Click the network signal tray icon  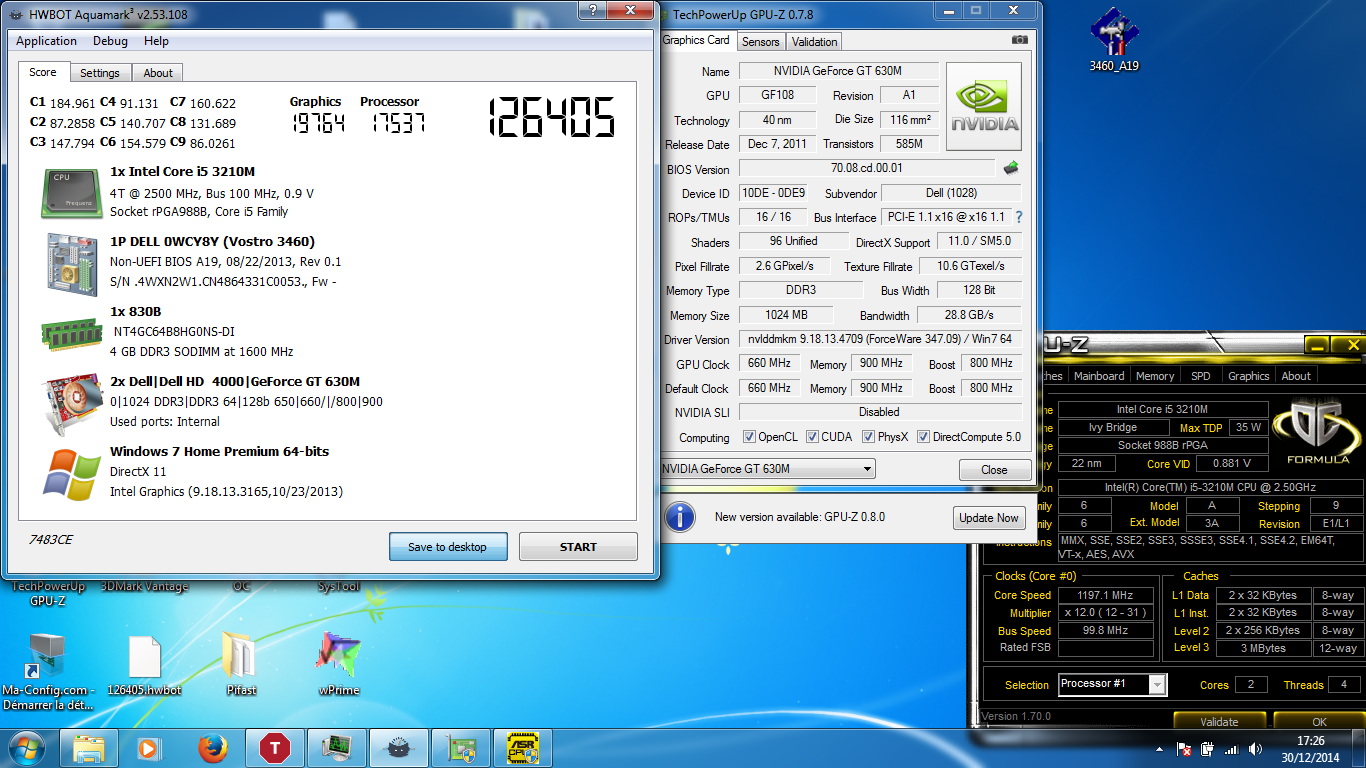click(x=1231, y=749)
